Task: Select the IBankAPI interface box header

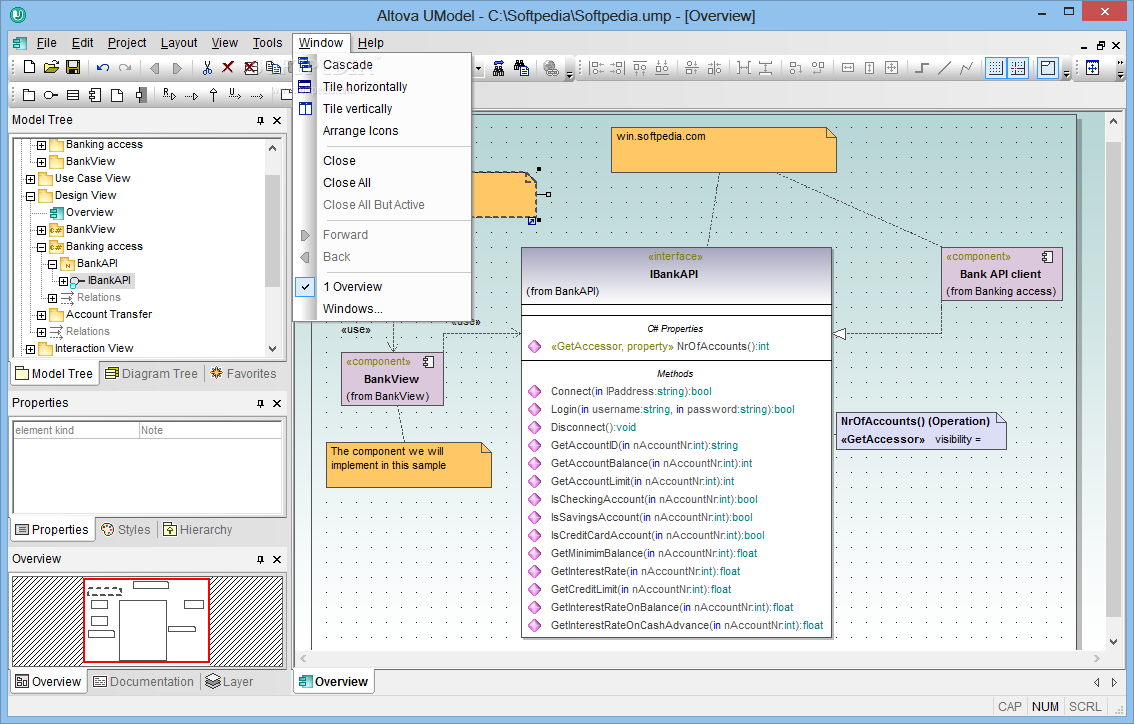Action: (x=676, y=275)
